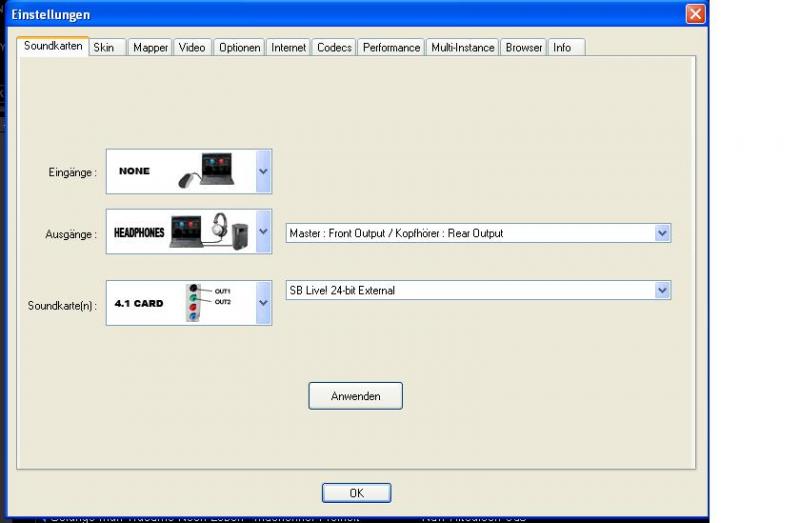The width and height of the screenshot is (800, 523).
Task: Open the Codecs tab
Action: (334, 47)
